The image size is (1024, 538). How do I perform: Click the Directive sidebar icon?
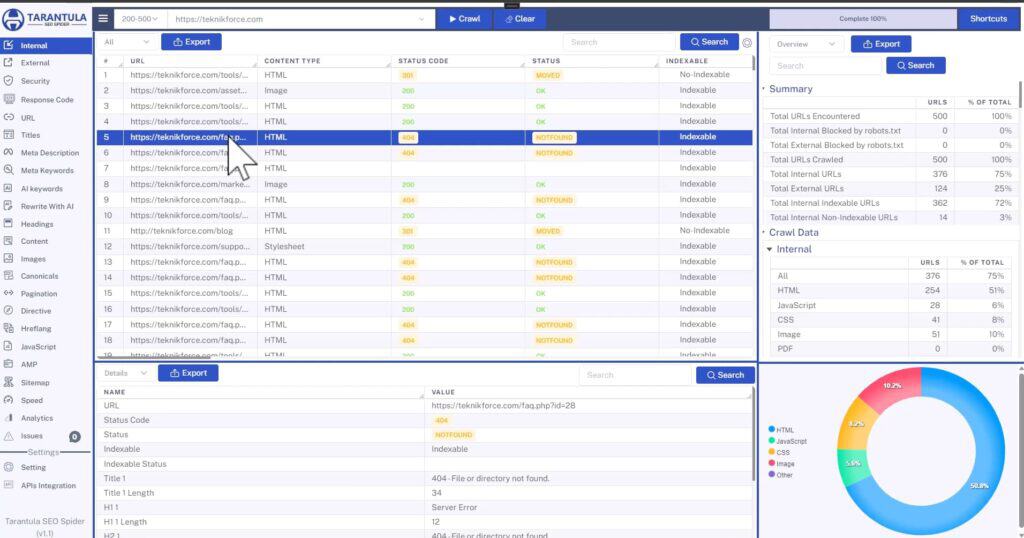(8, 311)
